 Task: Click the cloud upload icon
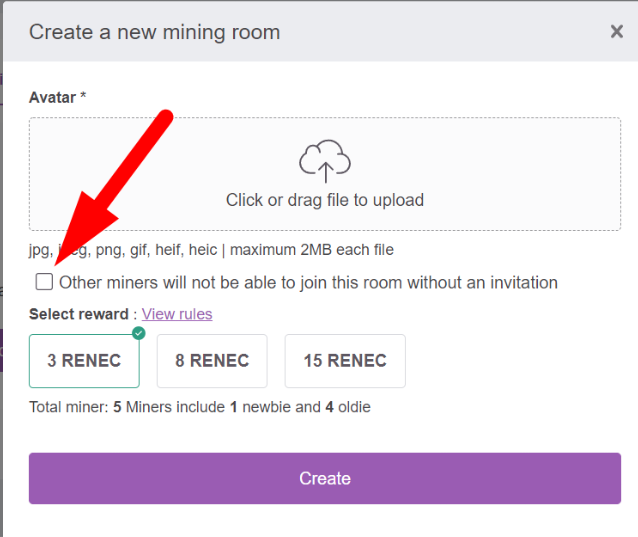[x=324, y=161]
